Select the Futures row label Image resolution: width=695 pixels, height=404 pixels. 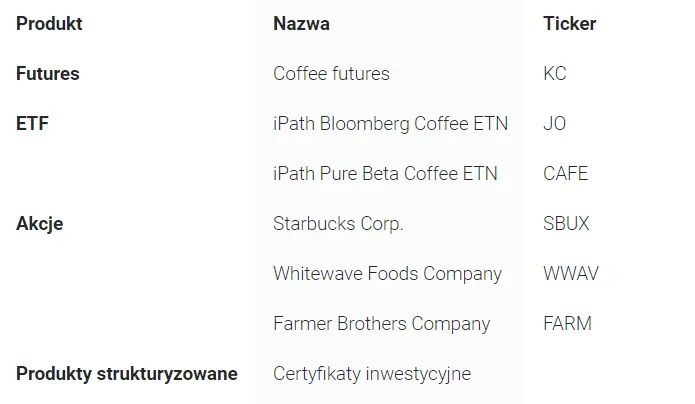pos(47,74)
